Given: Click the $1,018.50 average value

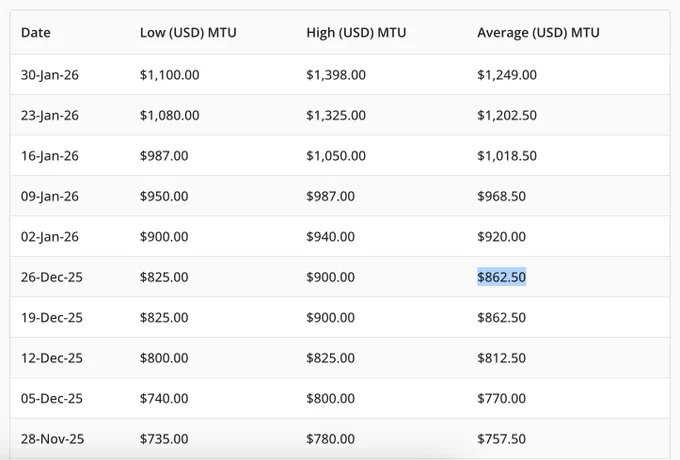Looking at the screenshot, I should (507, 156).
